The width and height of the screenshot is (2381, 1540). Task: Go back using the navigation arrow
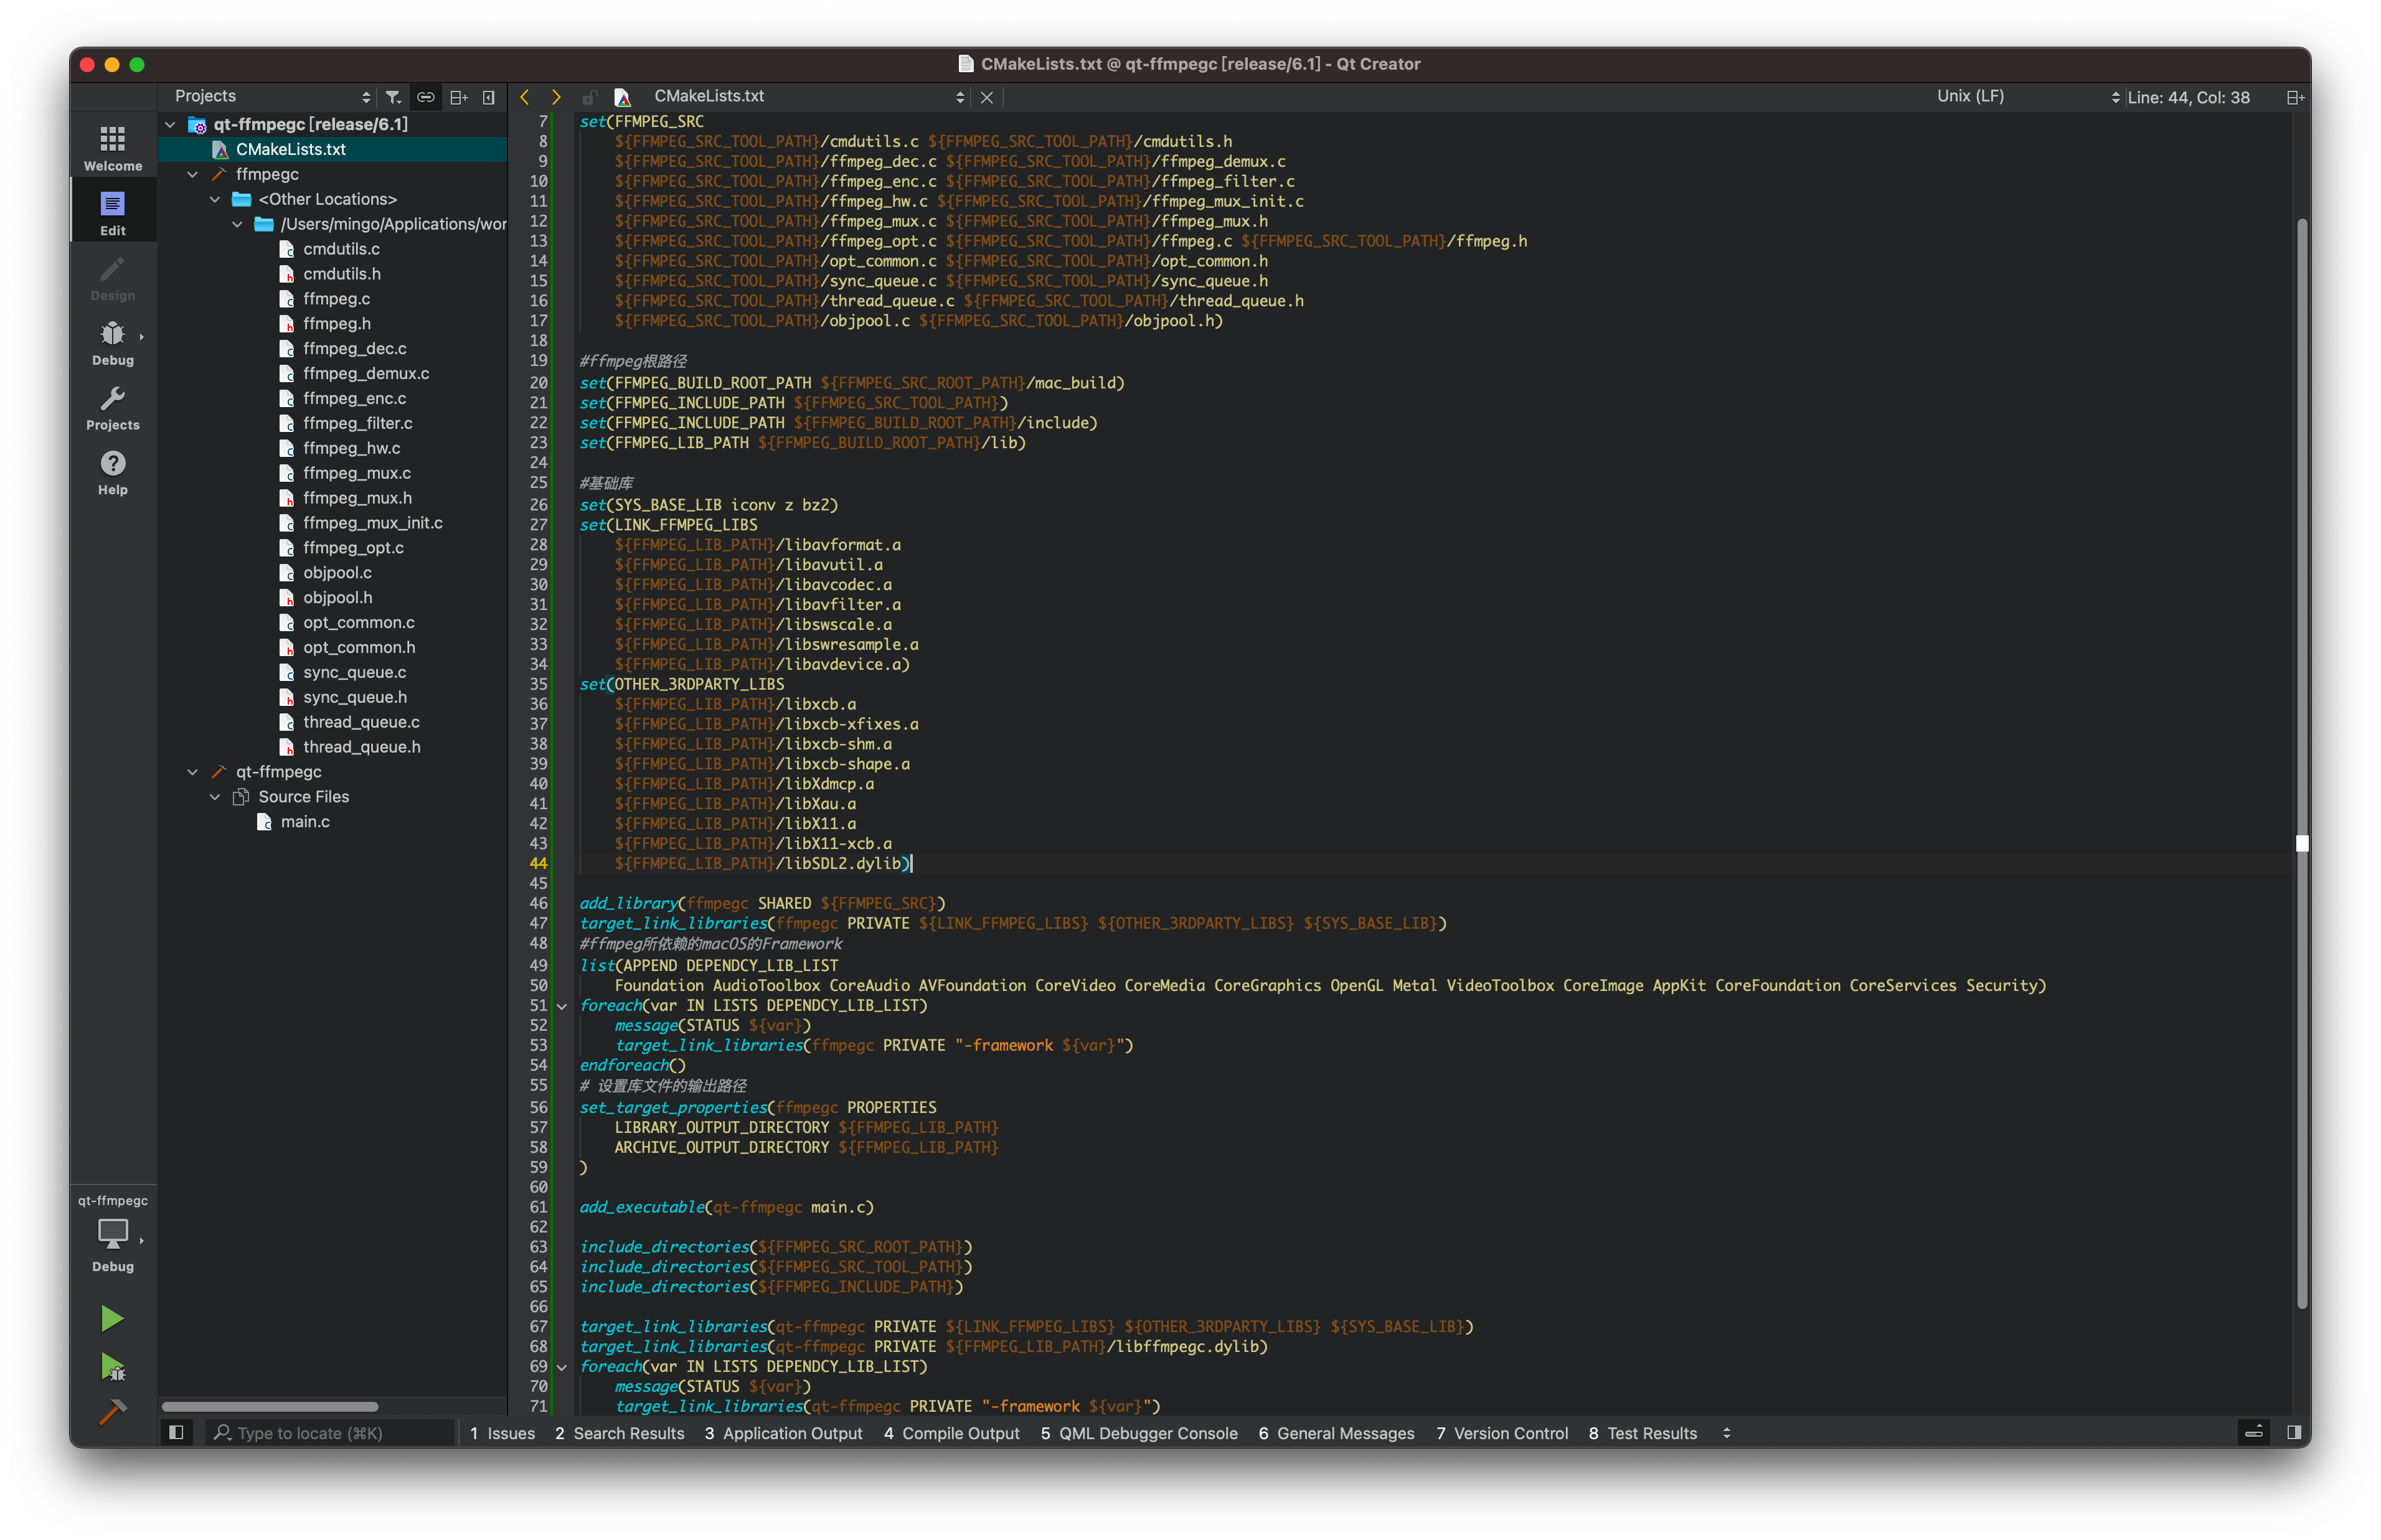[525, 96]
